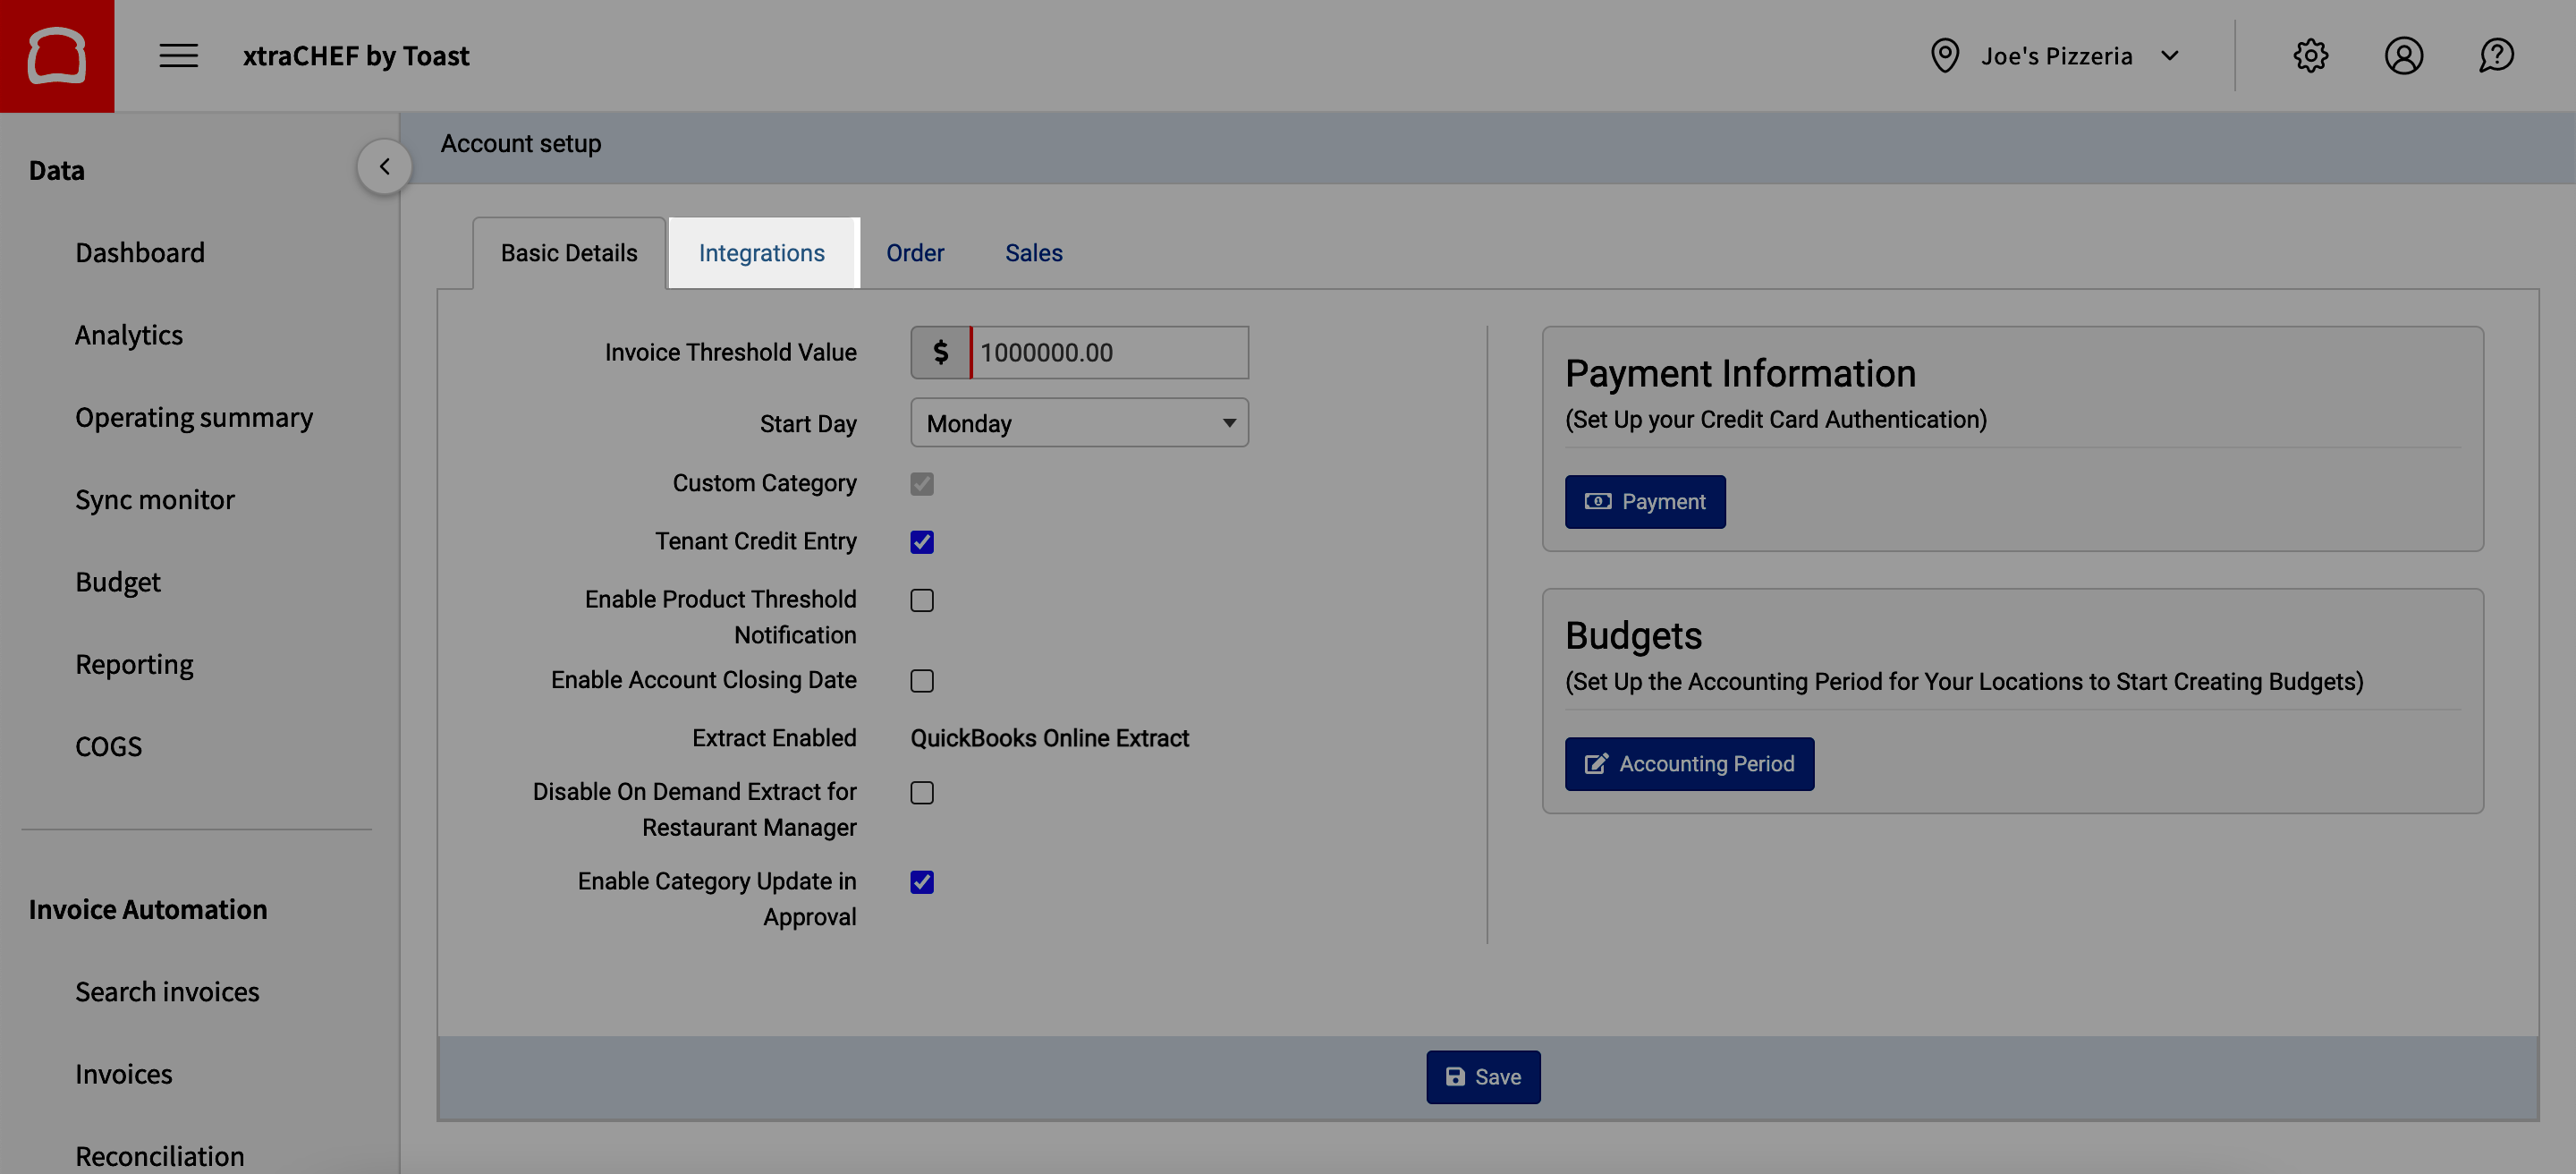Open the COGS page
The image size is (2576, 1174).
click(x=108, y=745)
